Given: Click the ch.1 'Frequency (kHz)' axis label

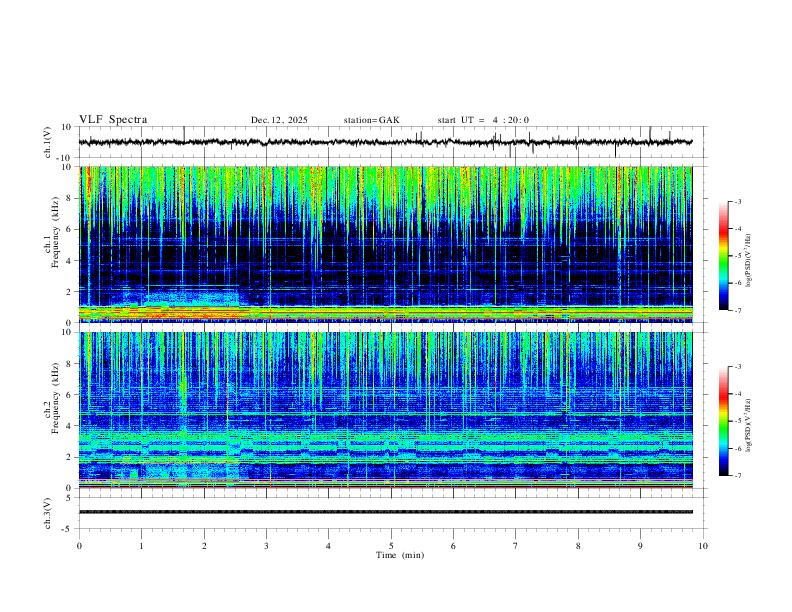Looking at the screenshot, I should pos(55,233).
